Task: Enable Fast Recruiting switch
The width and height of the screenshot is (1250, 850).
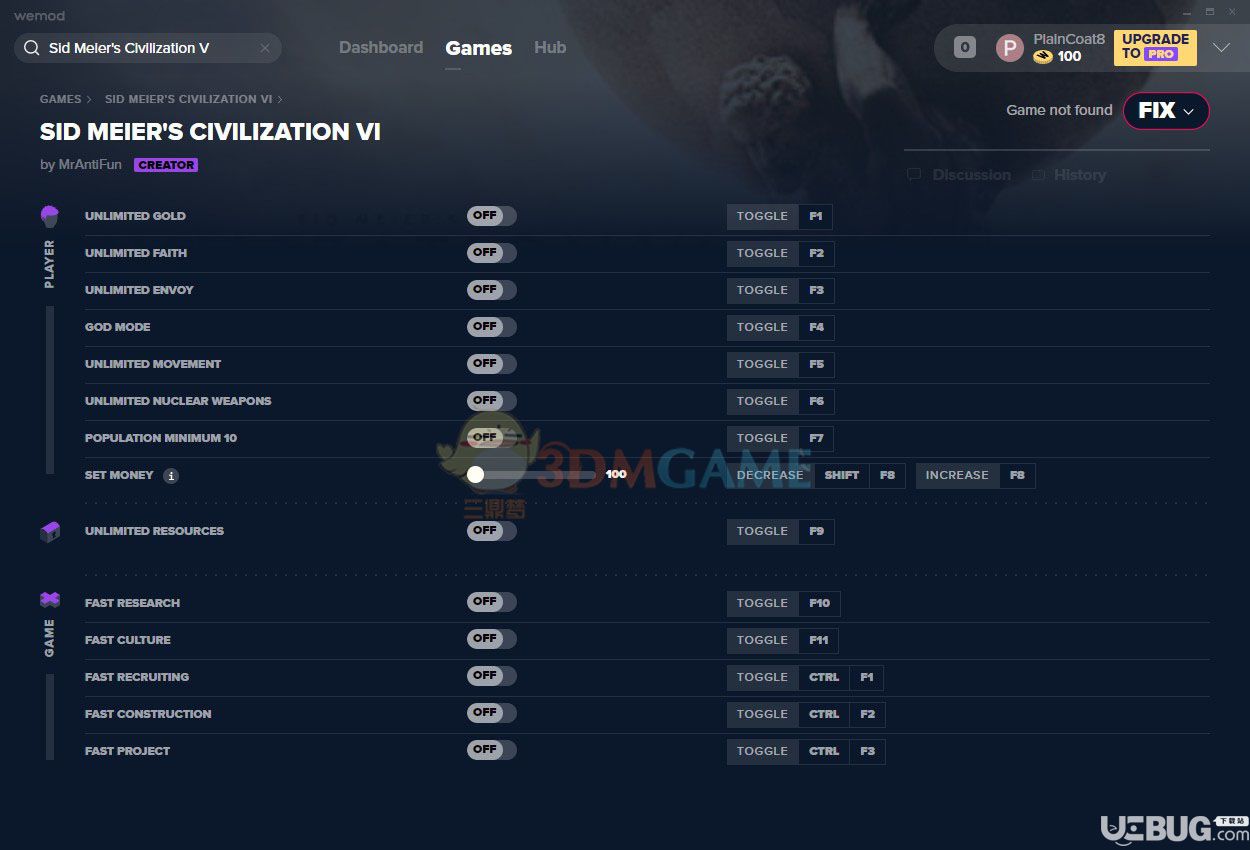Action: [x=492, y=676]
